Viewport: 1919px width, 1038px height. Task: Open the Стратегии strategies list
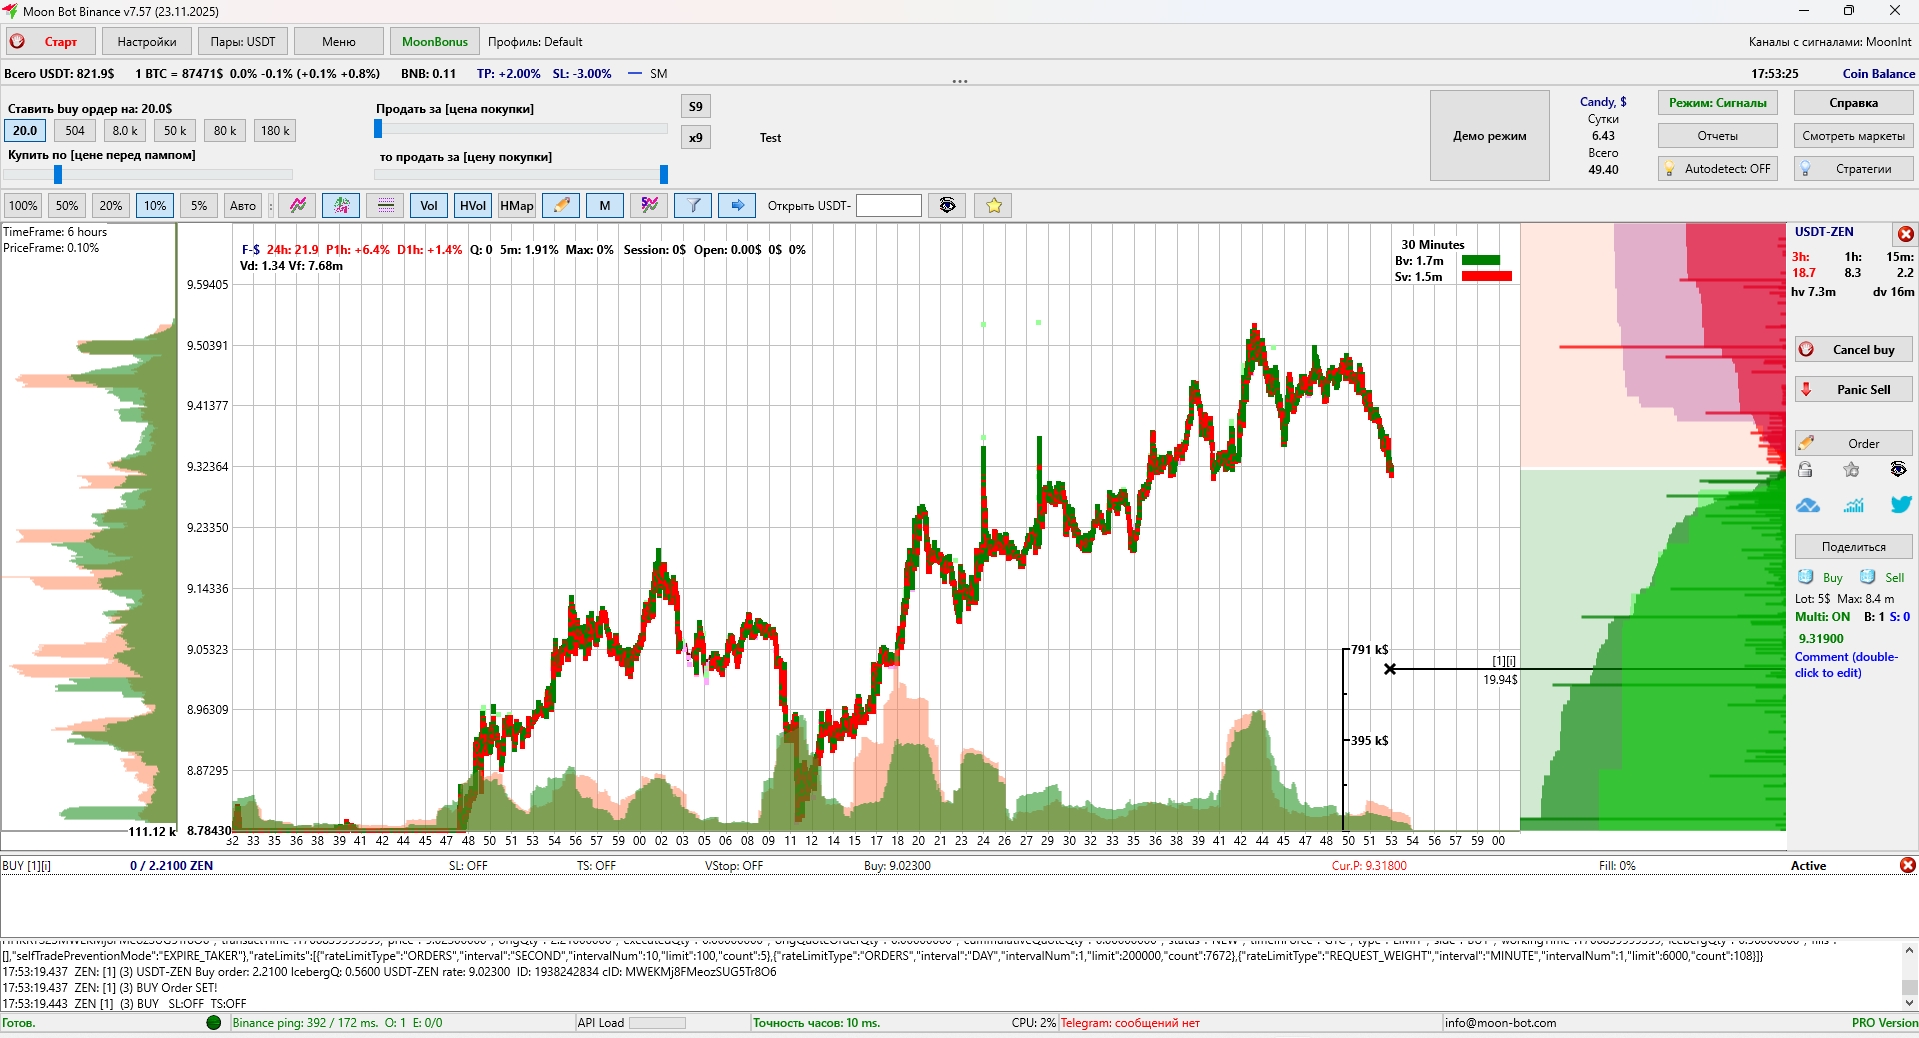tap(1853, 169)
